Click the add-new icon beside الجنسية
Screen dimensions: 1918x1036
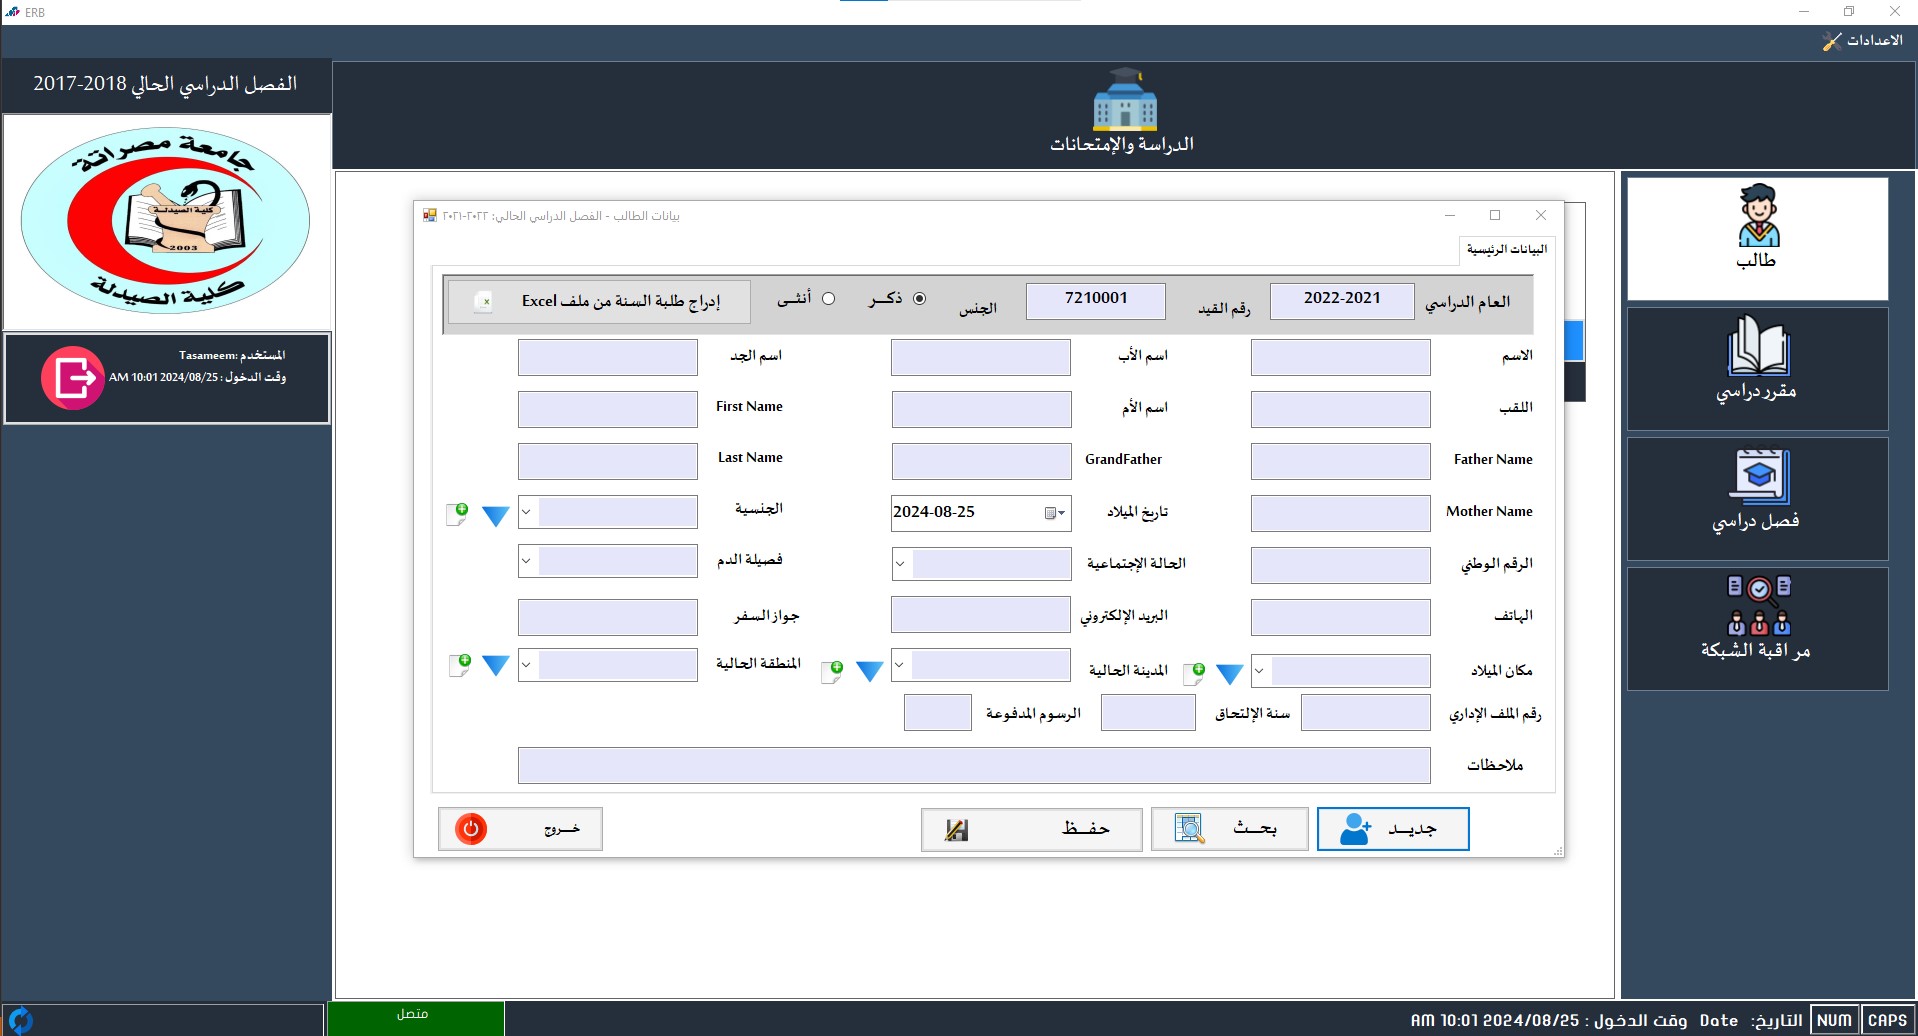(457, 514)
